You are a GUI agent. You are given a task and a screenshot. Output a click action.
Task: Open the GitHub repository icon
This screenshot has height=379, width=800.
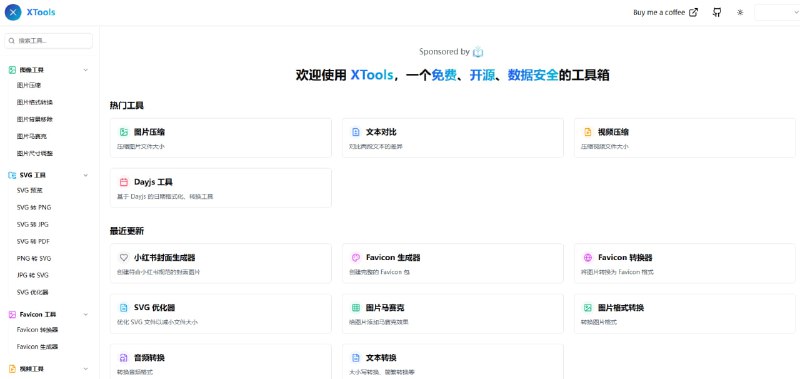click(x=717, y=12)
